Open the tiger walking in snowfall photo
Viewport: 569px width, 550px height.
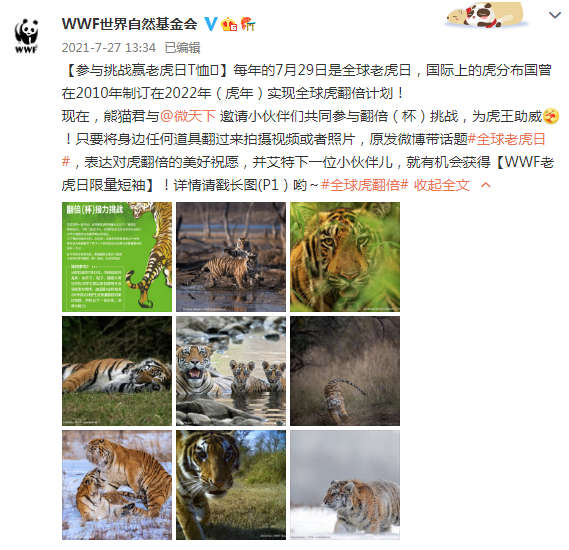pyautogui.click(x=345, y=485)
